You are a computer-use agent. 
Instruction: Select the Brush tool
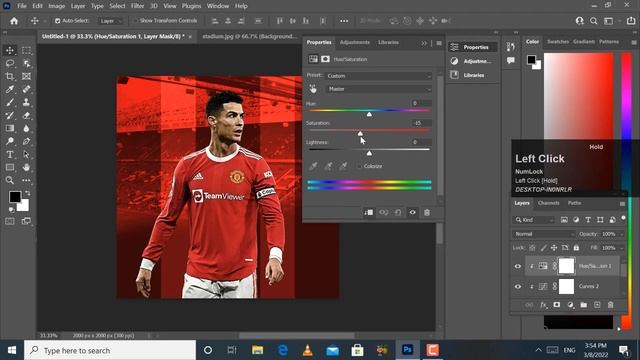tap(10, 102)
